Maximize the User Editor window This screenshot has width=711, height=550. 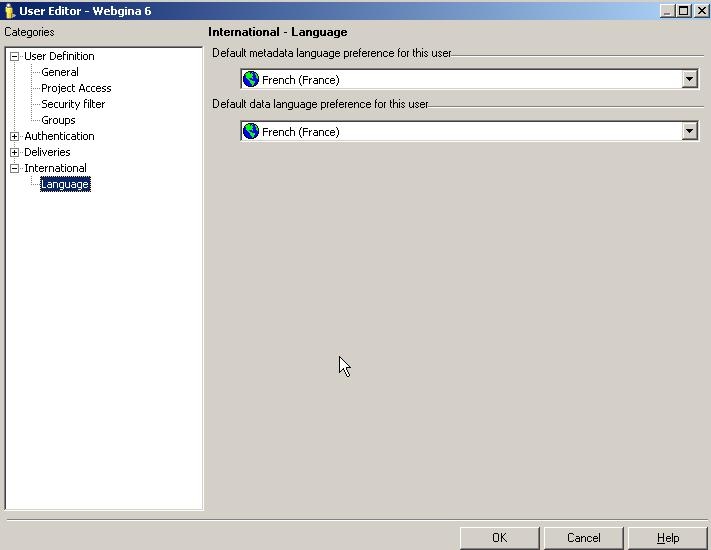tap(684, 10)
